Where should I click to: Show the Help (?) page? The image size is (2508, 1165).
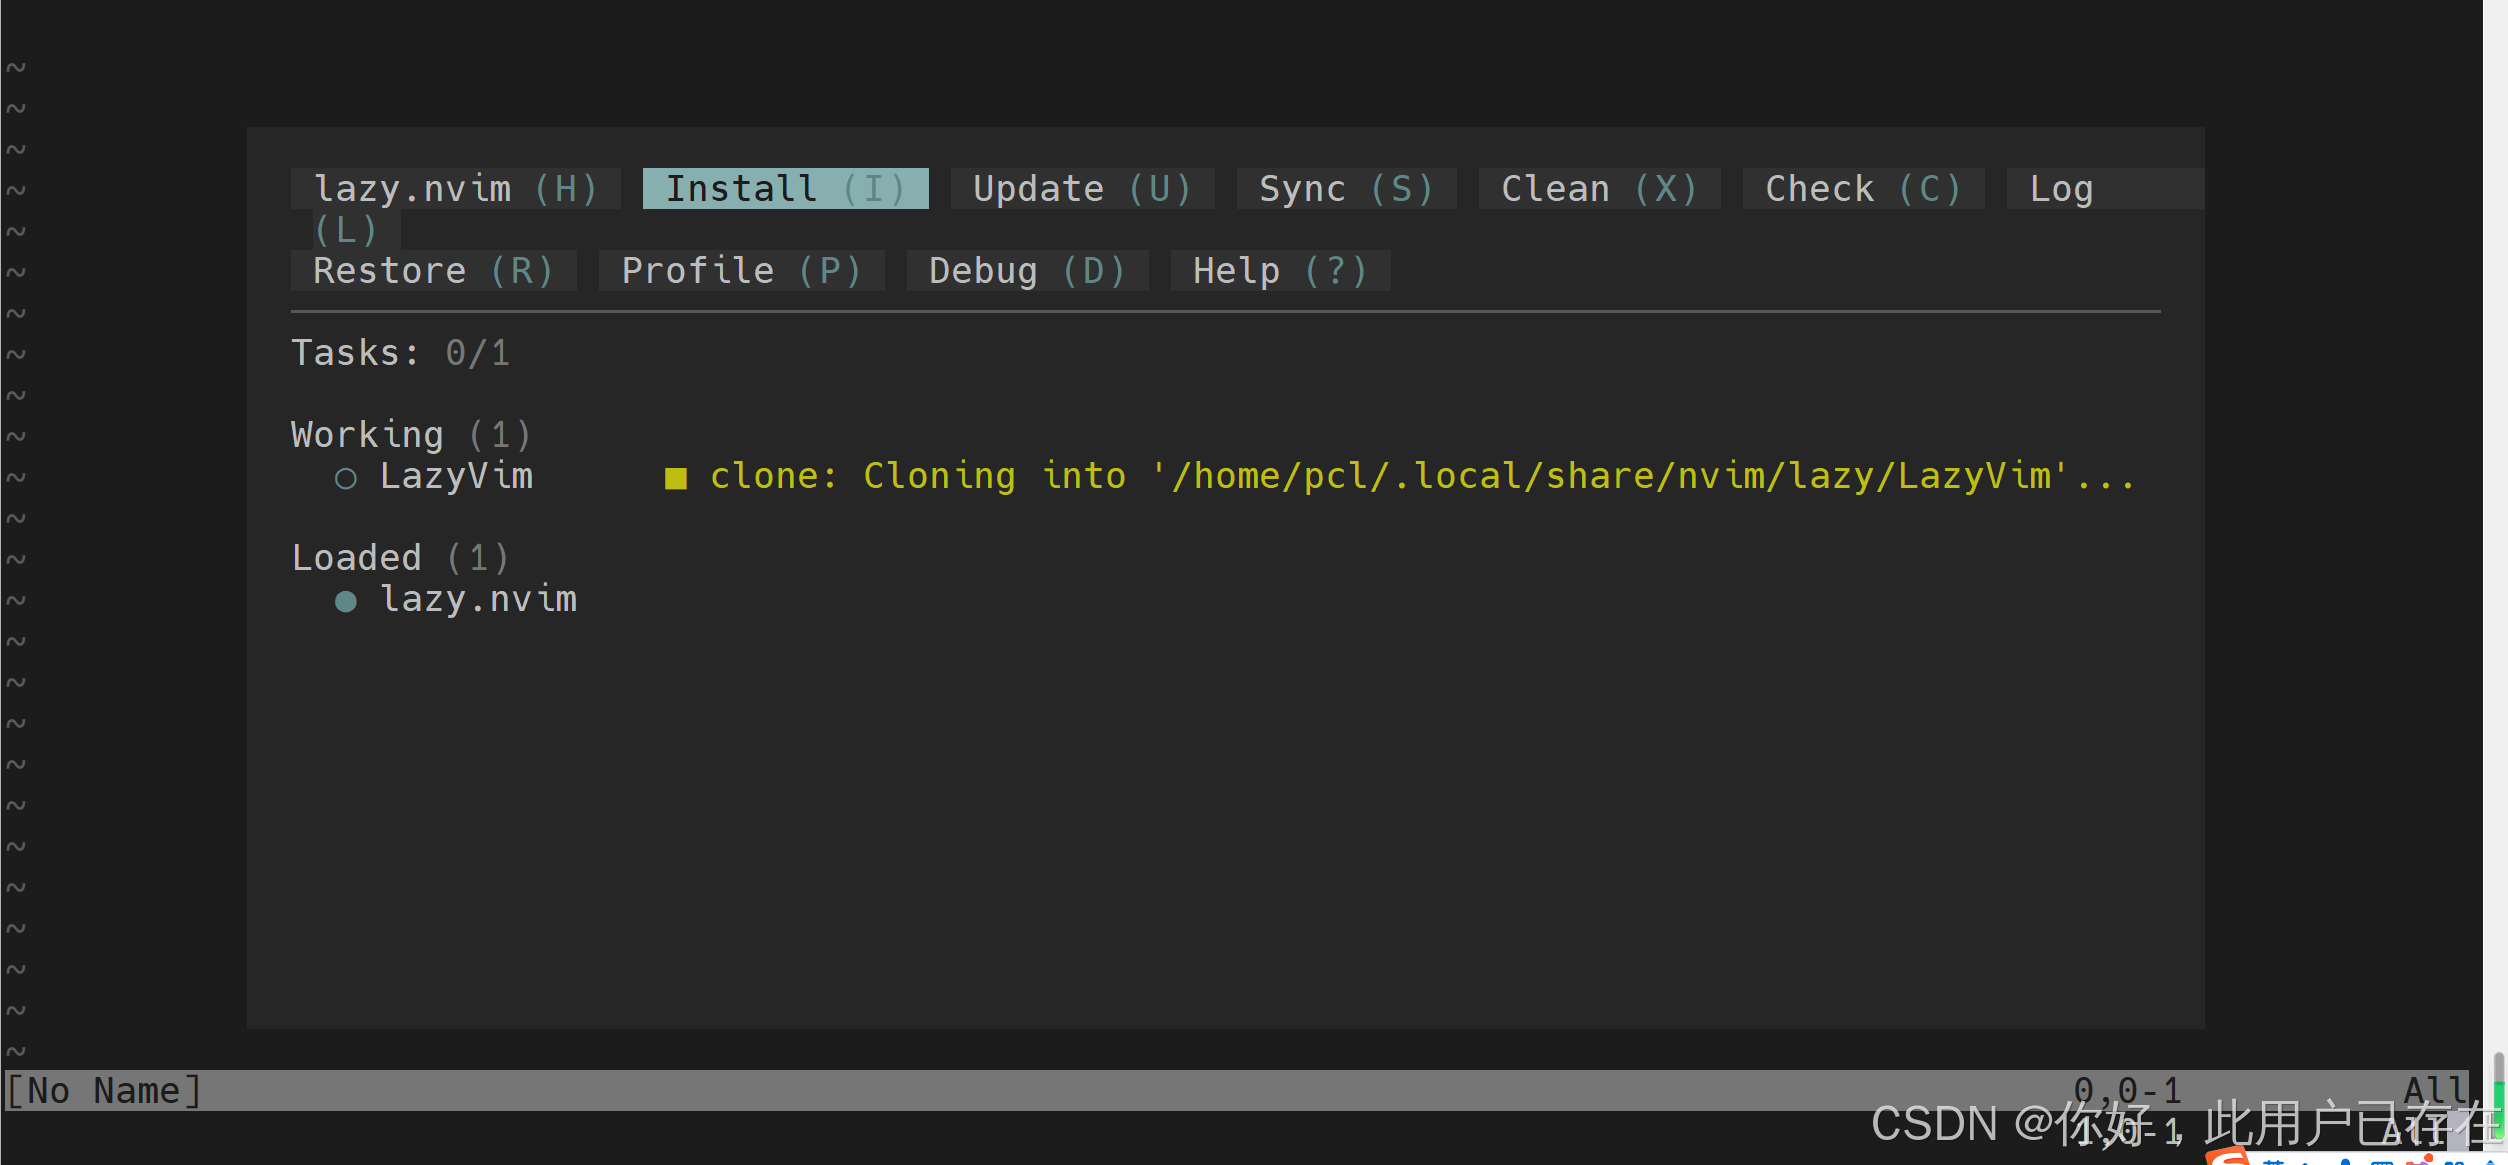click(x=1280, y=271)
